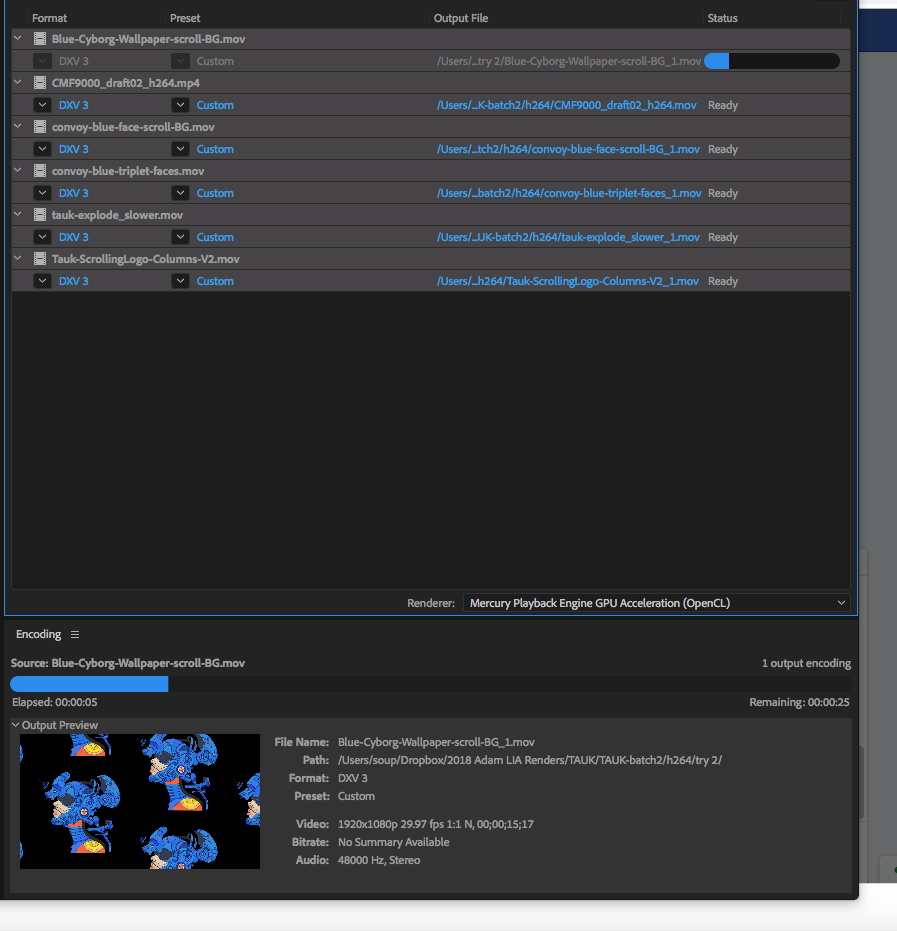Collapse the CMF9000_draft02_h264.mp4 queue item
This screenshot has width=897, height=931.
pyautogui.click(x=18, y=83)
